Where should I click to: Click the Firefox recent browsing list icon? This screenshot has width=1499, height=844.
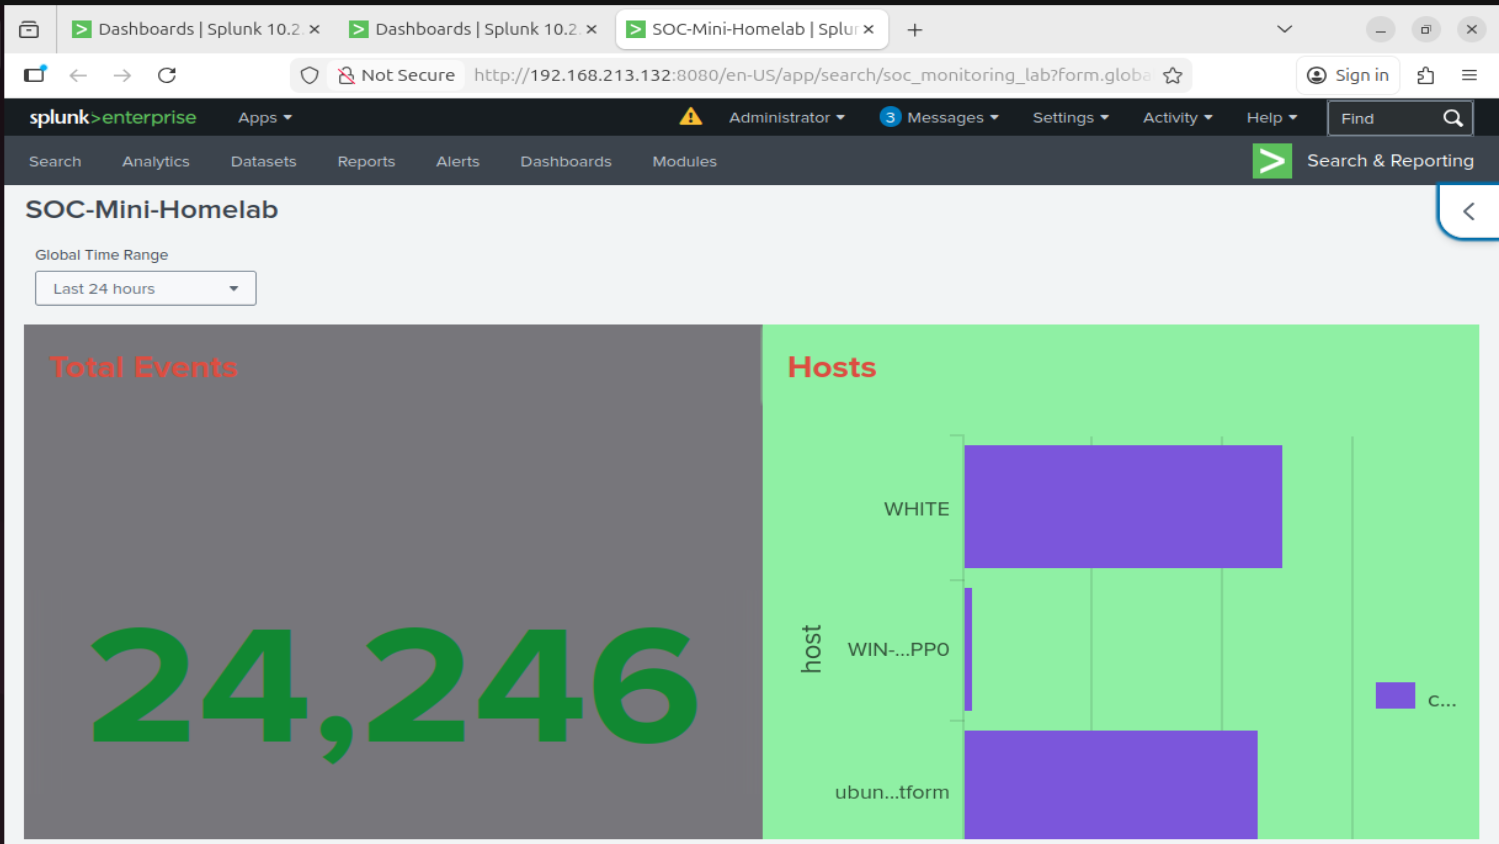29,29
